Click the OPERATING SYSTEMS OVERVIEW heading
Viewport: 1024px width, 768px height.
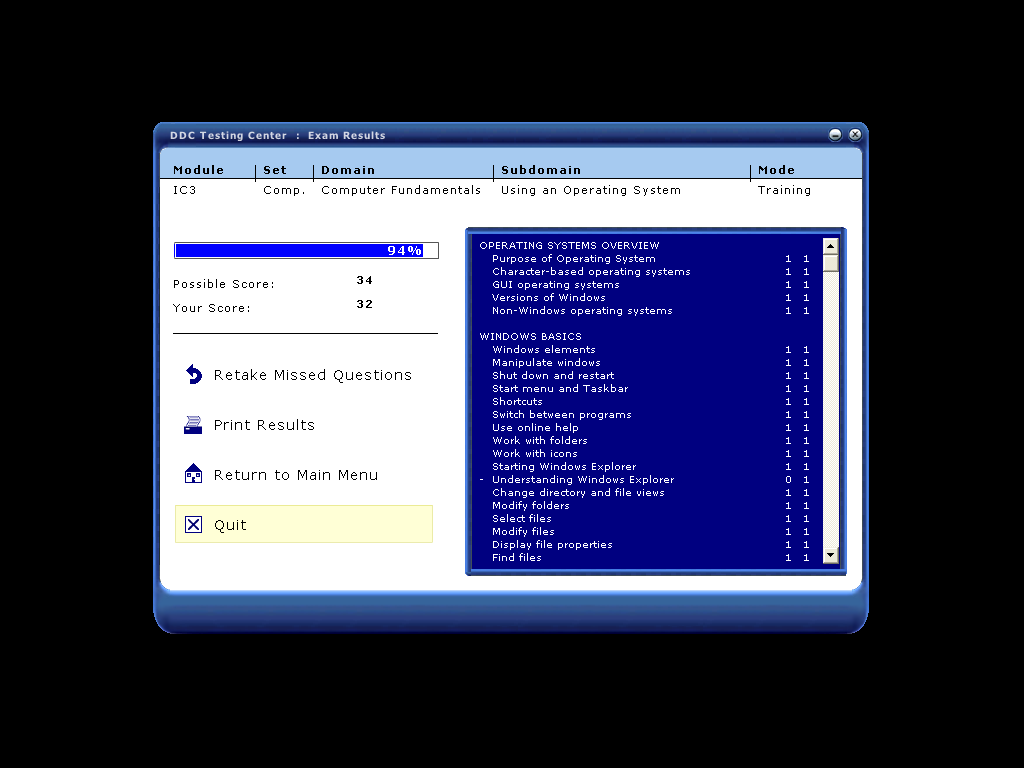click(569, 246)
